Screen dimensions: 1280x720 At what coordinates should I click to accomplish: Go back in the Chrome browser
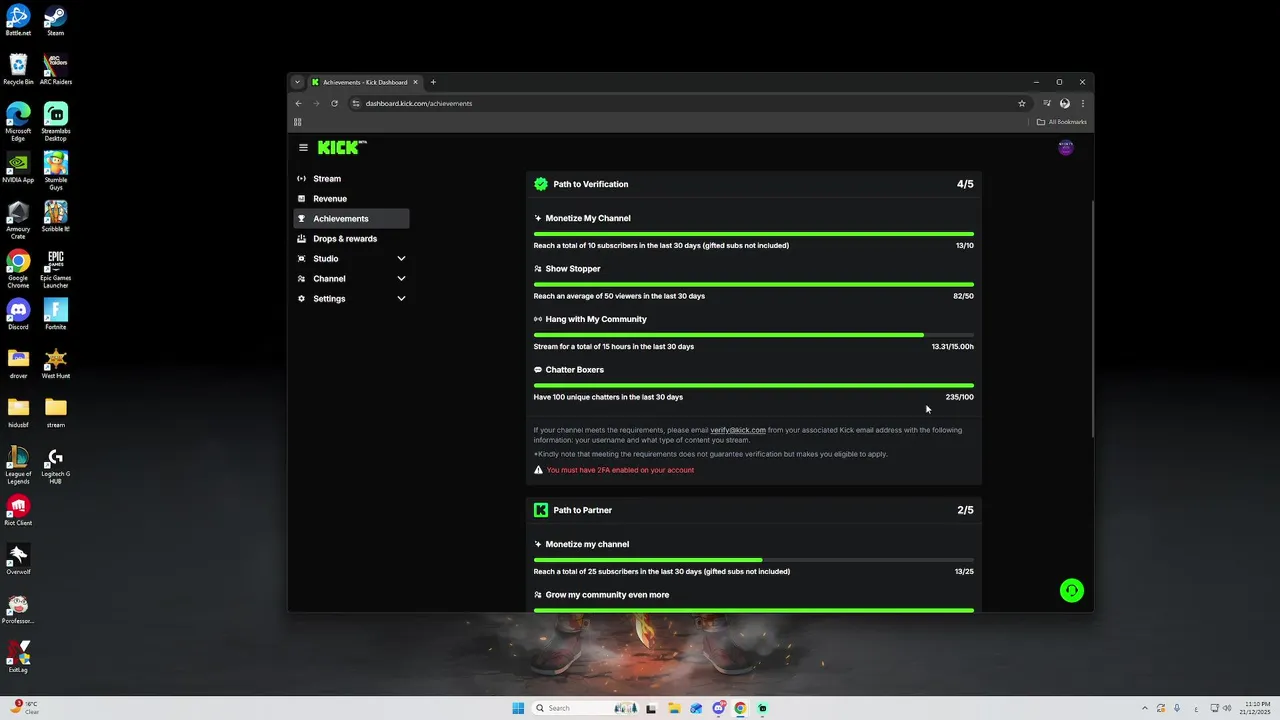(298, 103)
